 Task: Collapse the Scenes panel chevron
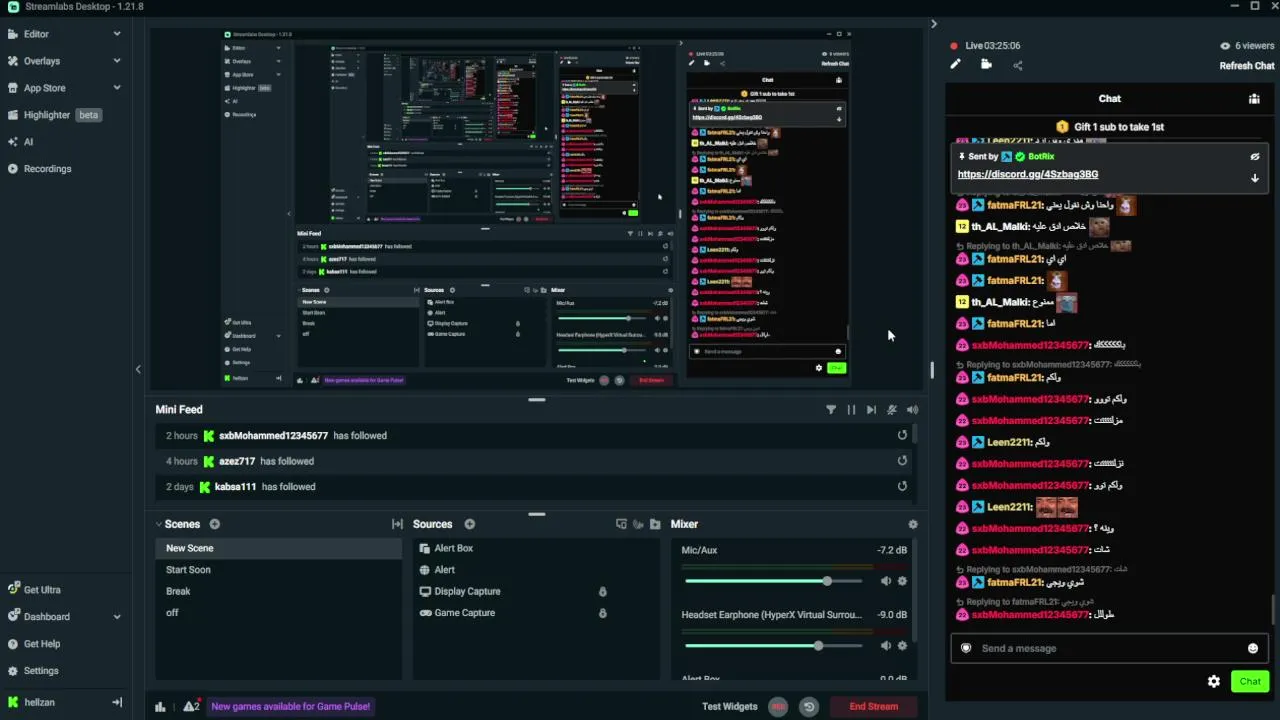point(159,524)
